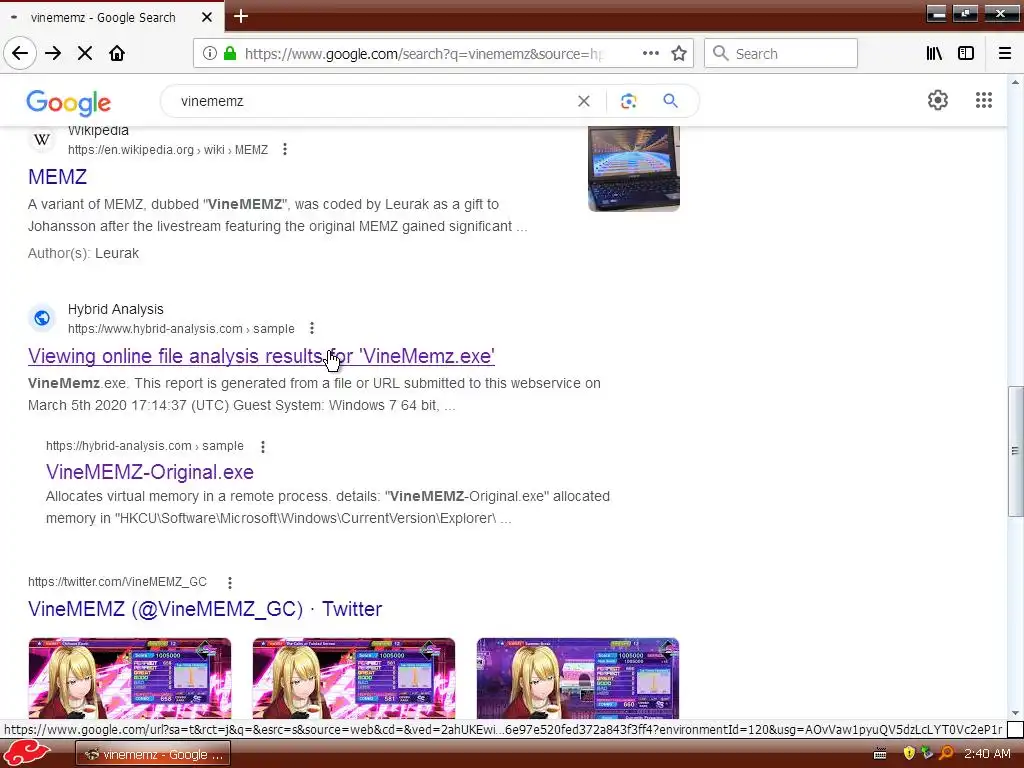Open the Library panel icon

pos(934,54)
